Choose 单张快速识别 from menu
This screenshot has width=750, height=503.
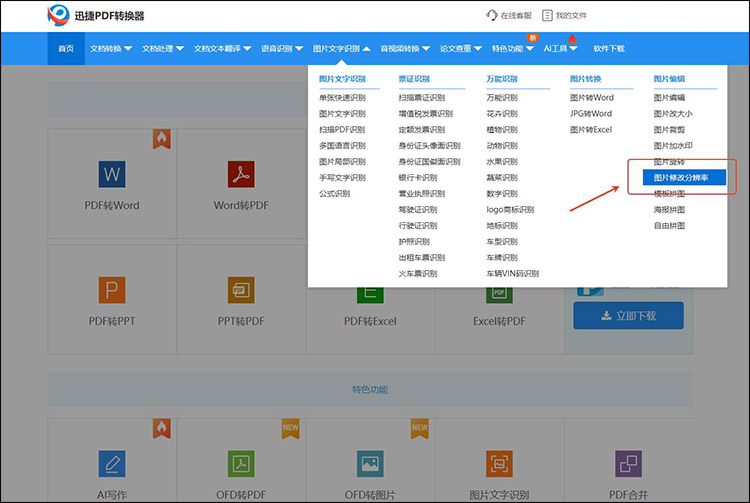point(342,98)
